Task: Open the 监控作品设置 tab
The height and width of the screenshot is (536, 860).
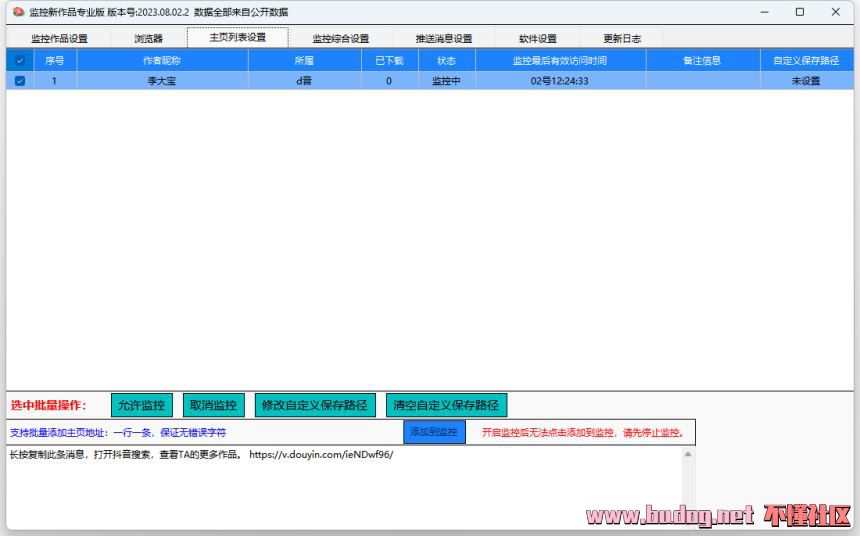Action: (x=59, y=39)
